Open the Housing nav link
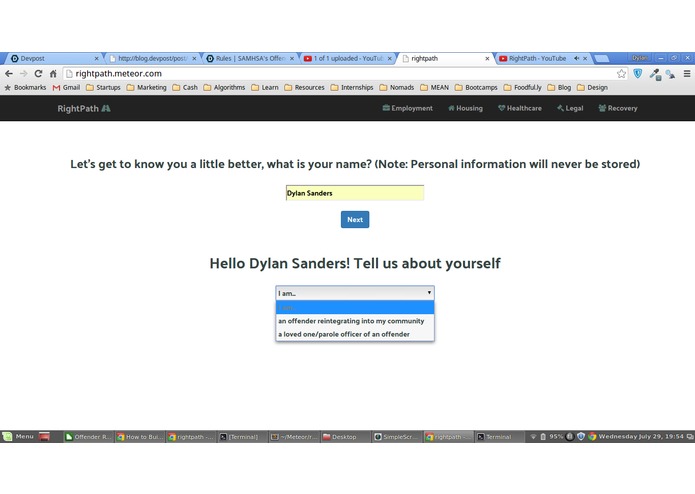695x494 pixels. click(465, 108)
